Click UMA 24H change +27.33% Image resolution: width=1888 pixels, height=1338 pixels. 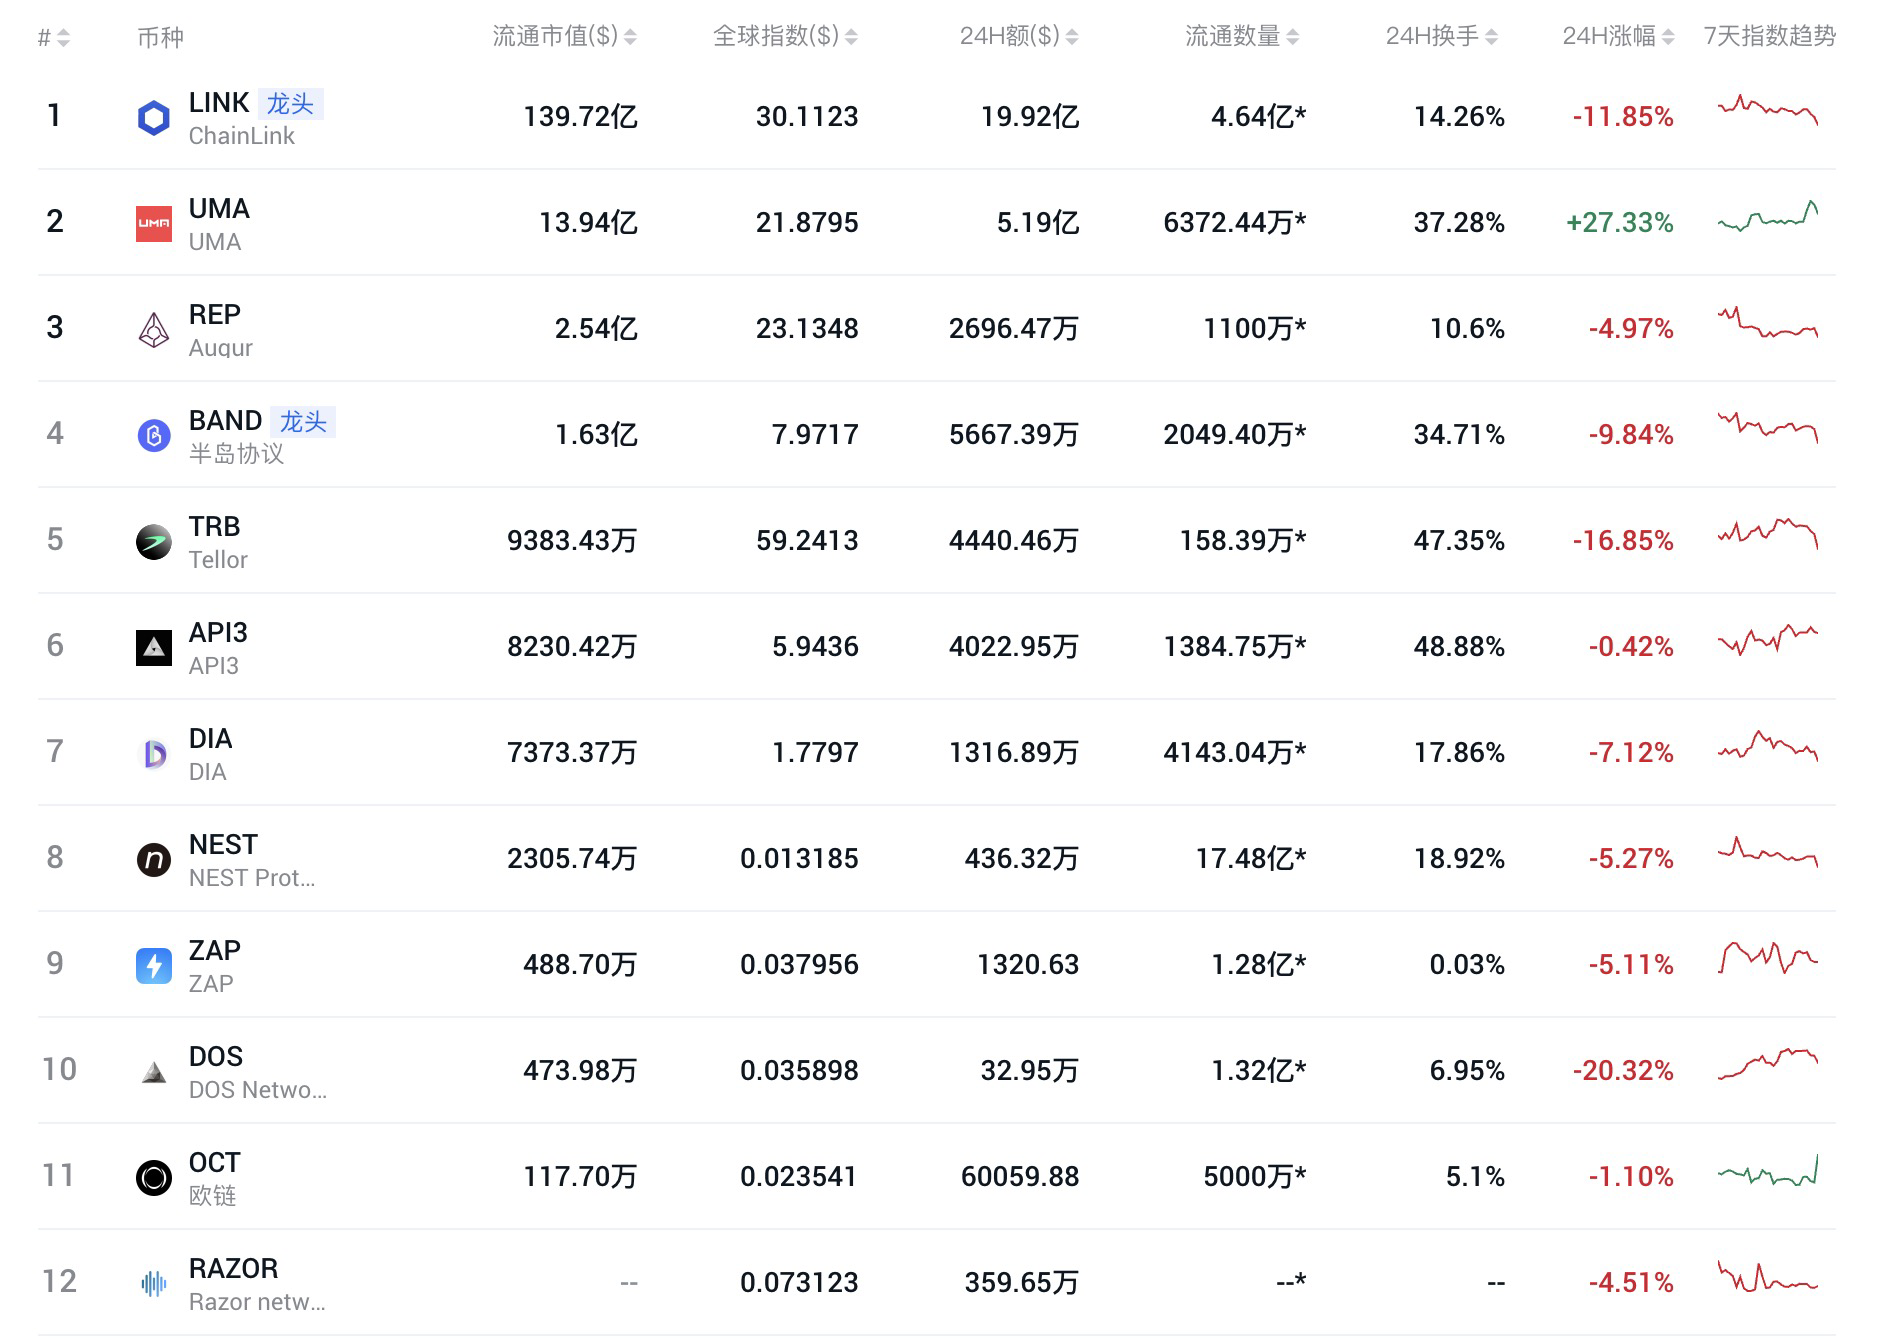[1619, 223]
